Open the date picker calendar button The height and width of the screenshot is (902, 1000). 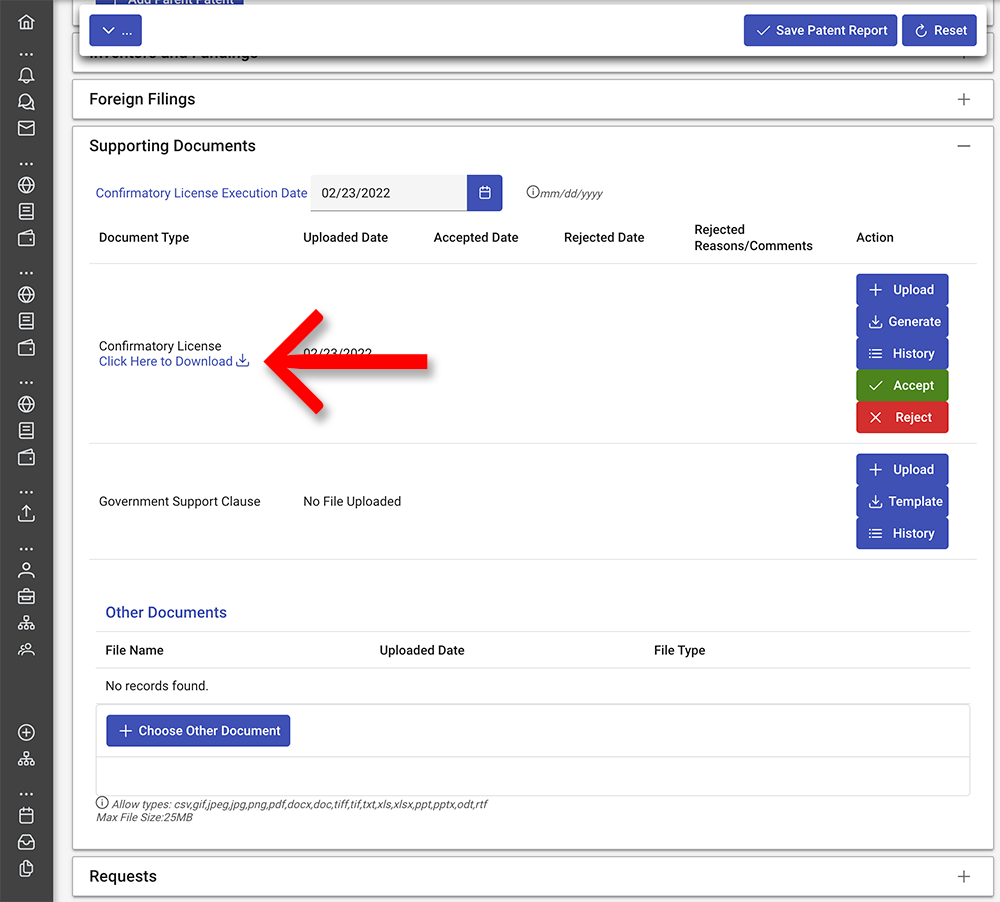click(x=485, y=193)
